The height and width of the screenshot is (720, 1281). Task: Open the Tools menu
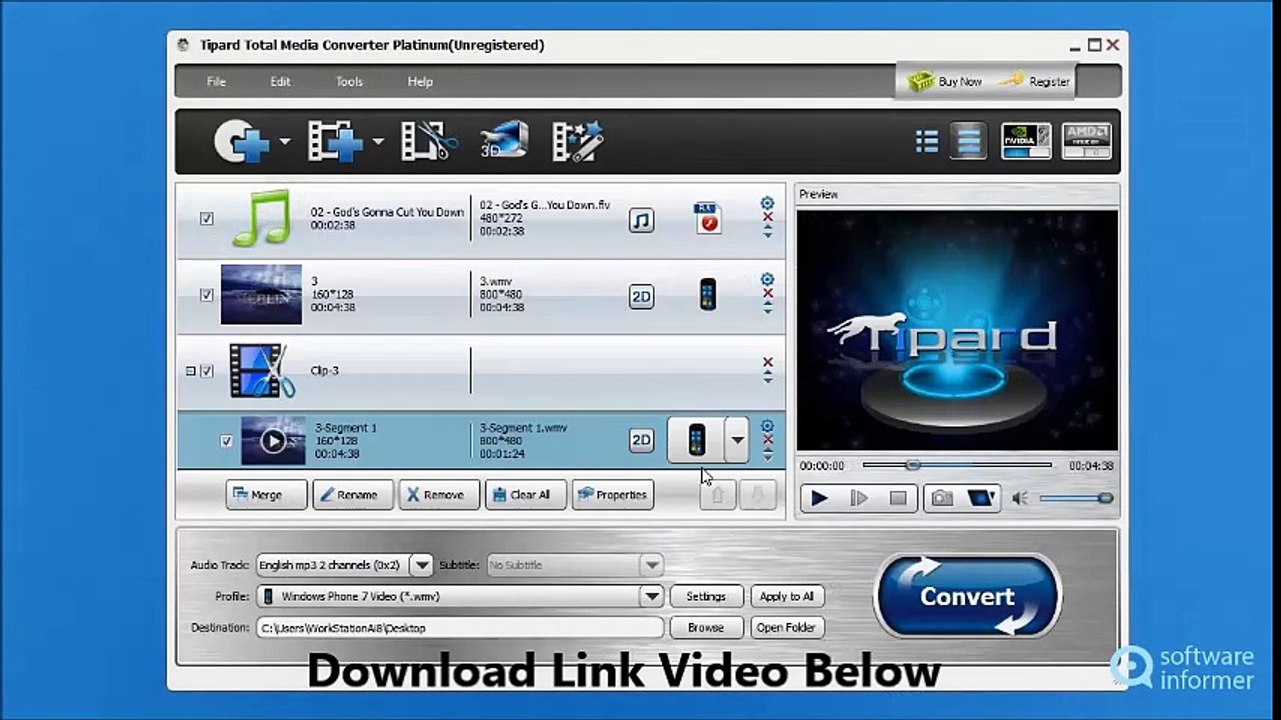click(x=349, y=82)
